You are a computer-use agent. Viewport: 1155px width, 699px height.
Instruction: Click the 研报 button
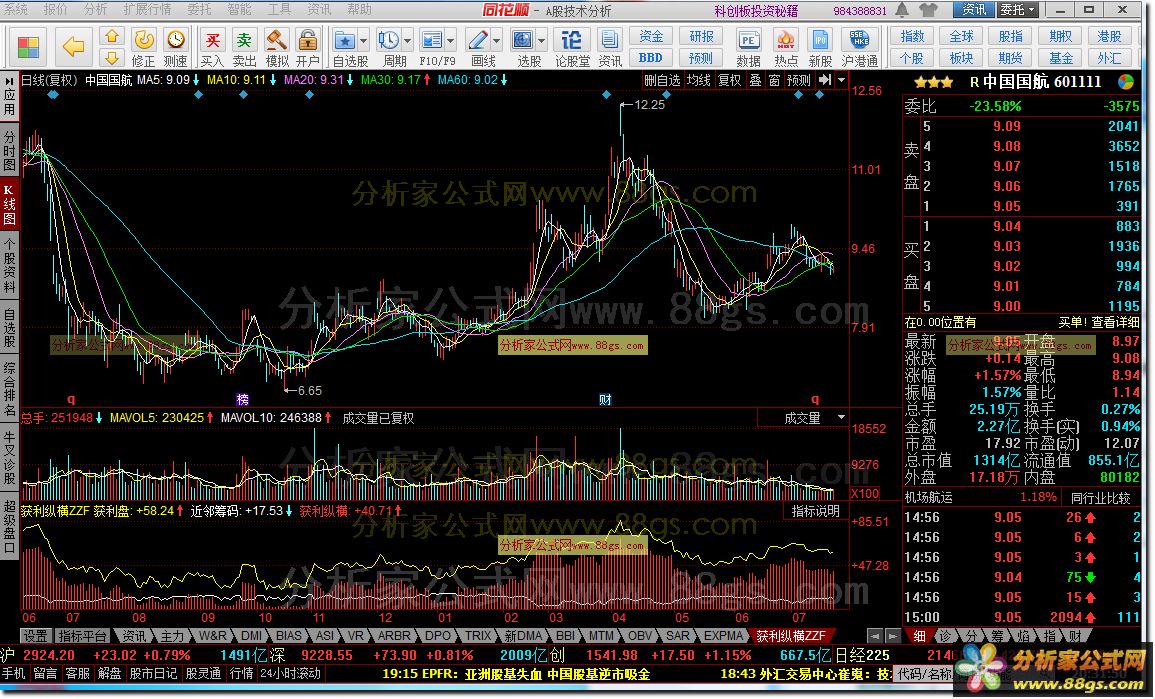coord(701,36)
